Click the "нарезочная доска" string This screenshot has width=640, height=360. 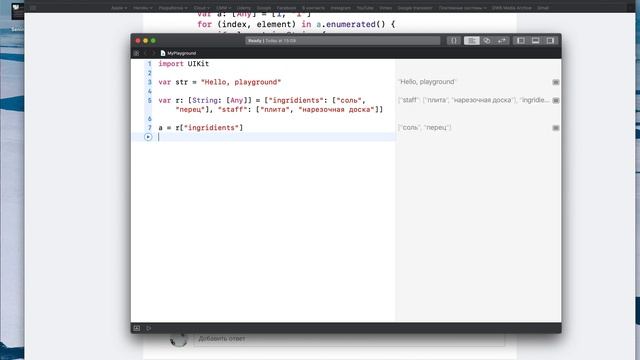coord(336,109)
